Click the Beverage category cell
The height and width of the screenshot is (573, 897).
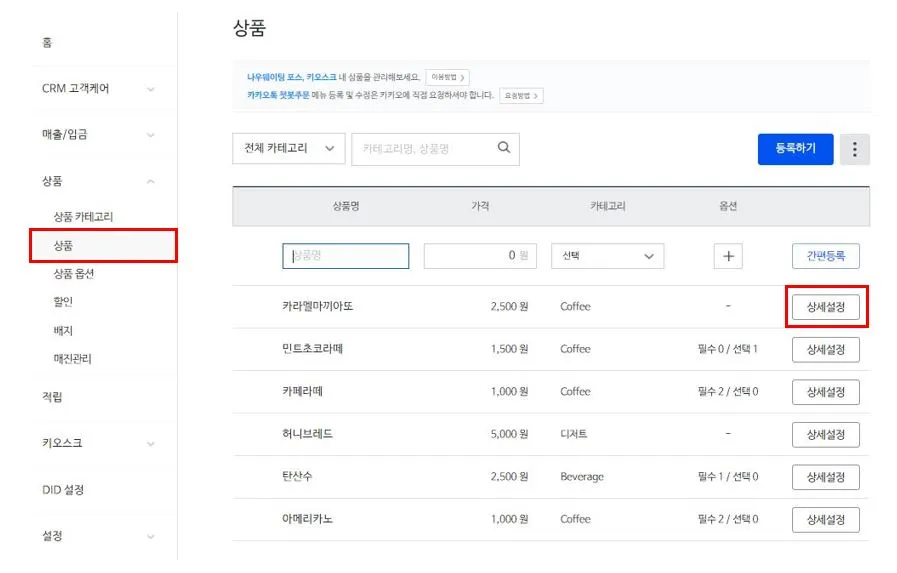[x=582, y=477]
